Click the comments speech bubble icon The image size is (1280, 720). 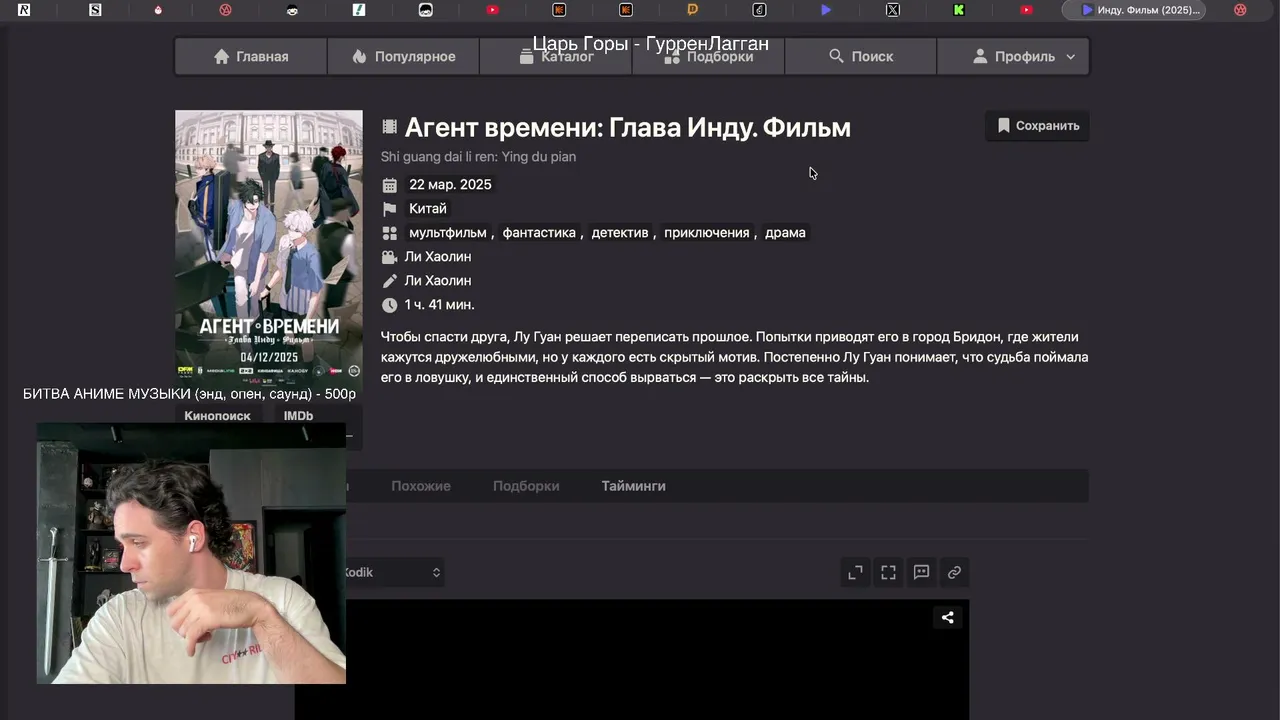pos(921,572)
